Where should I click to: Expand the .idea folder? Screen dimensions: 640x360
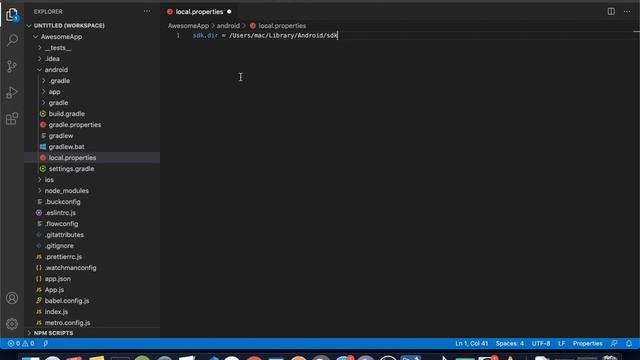[52, 59]
